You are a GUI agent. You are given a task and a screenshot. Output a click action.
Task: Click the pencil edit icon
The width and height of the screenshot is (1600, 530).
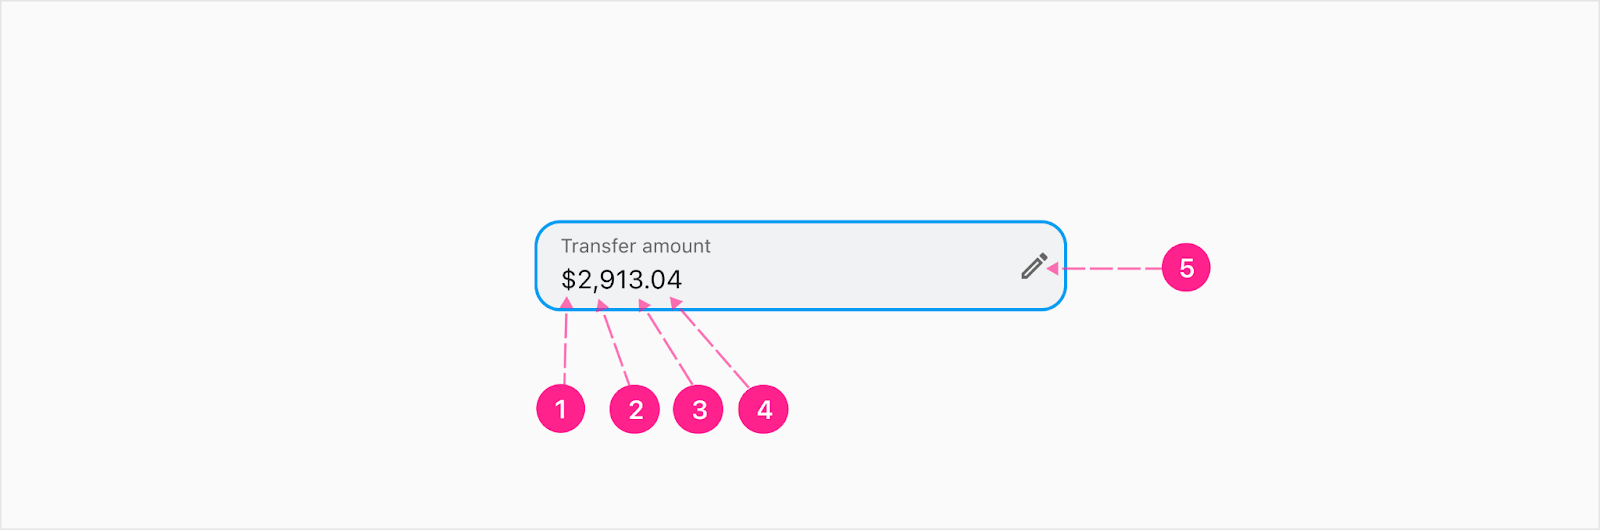coord(1034,266)
